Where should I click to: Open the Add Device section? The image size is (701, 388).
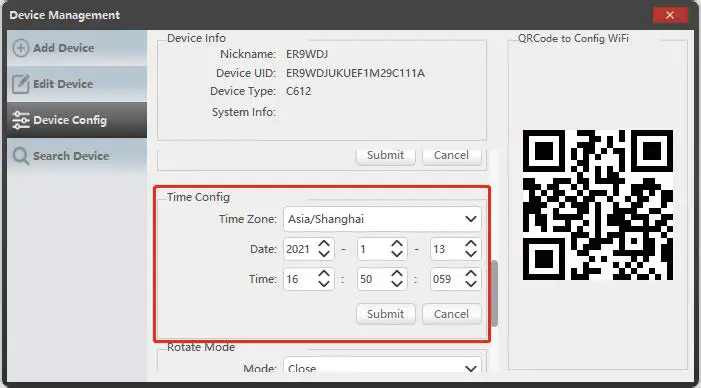pos(76,48)
